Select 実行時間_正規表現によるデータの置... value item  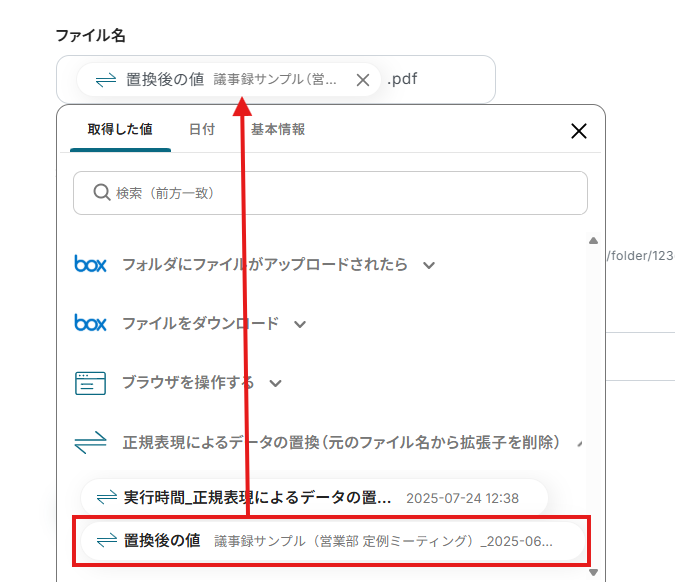(314, 498)
